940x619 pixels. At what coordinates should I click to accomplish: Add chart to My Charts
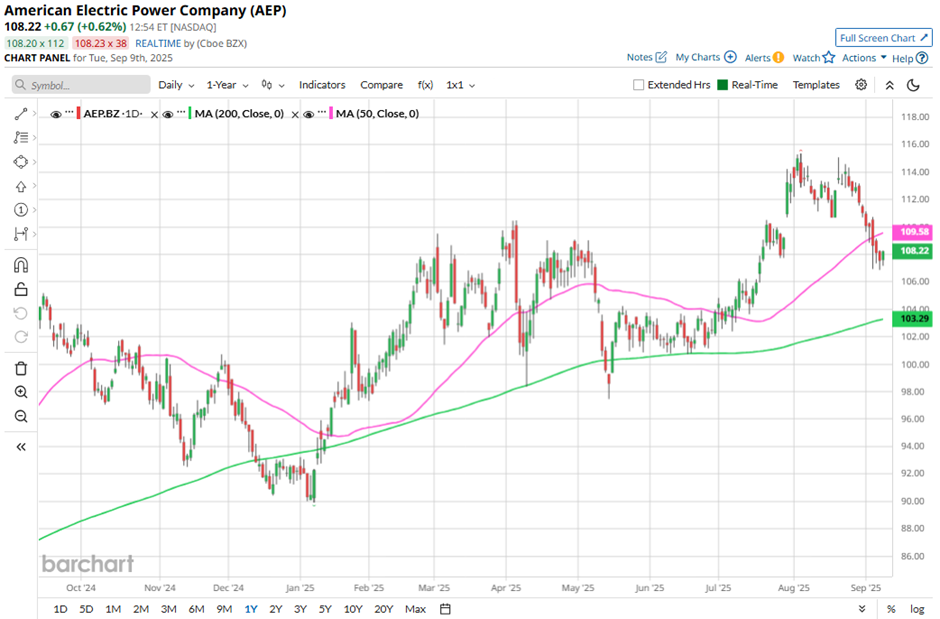[x=706, y=58]
